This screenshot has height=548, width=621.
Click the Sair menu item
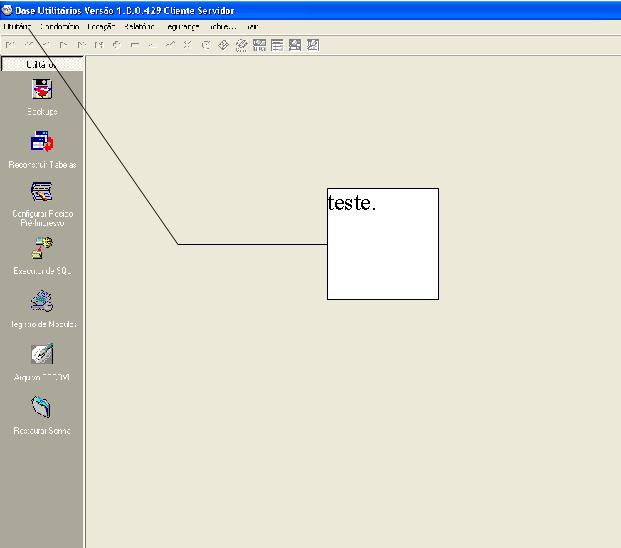coord(252,26)
